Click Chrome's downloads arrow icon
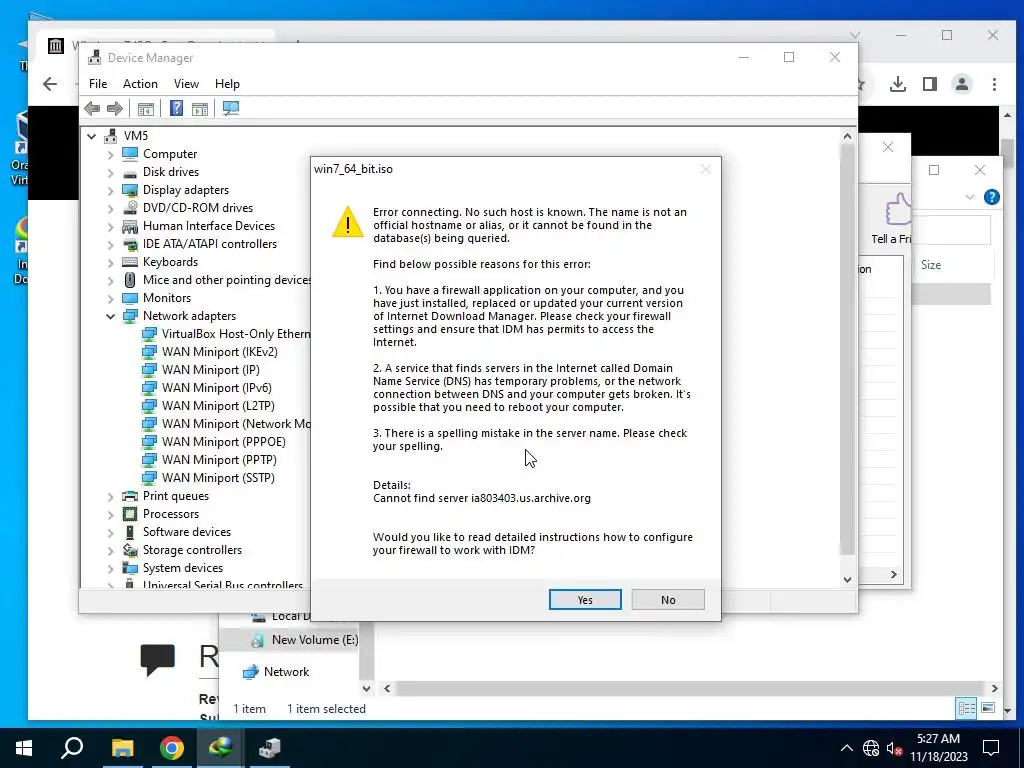This screenshot has width=1024, height=768. click(898, 84)
